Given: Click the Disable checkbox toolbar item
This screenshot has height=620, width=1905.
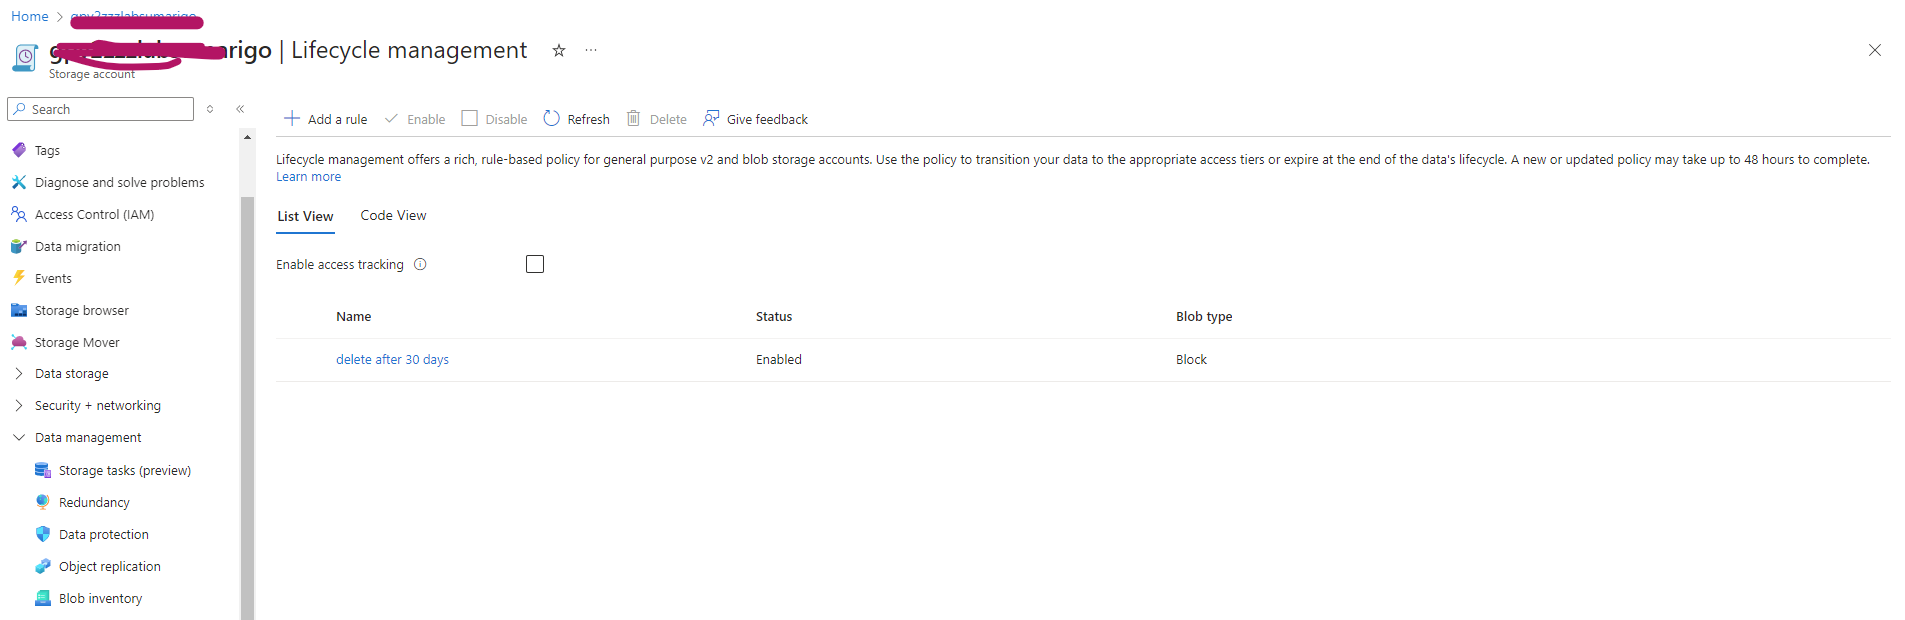Looking at the screenshot, I should [x=494, y=118].
